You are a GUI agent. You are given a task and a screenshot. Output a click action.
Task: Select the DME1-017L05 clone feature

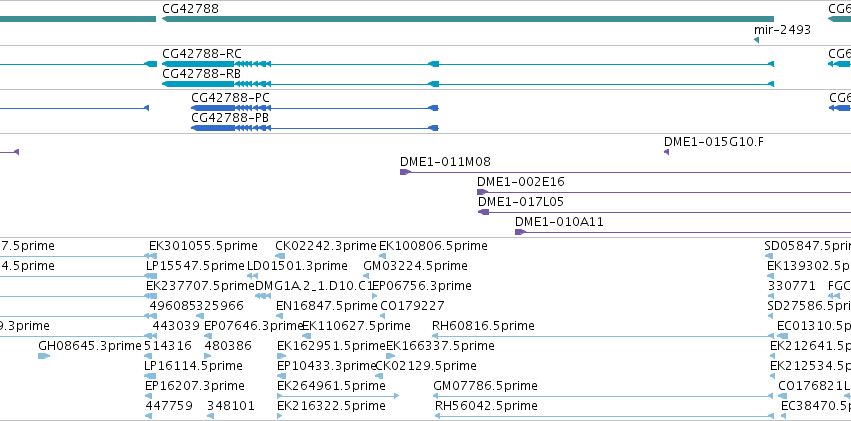coord(664,212)
